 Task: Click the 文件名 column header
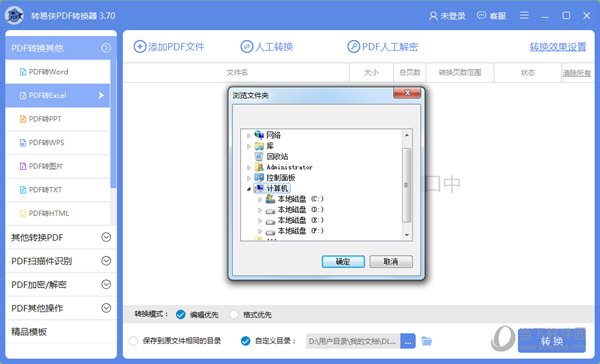(236, 72)
